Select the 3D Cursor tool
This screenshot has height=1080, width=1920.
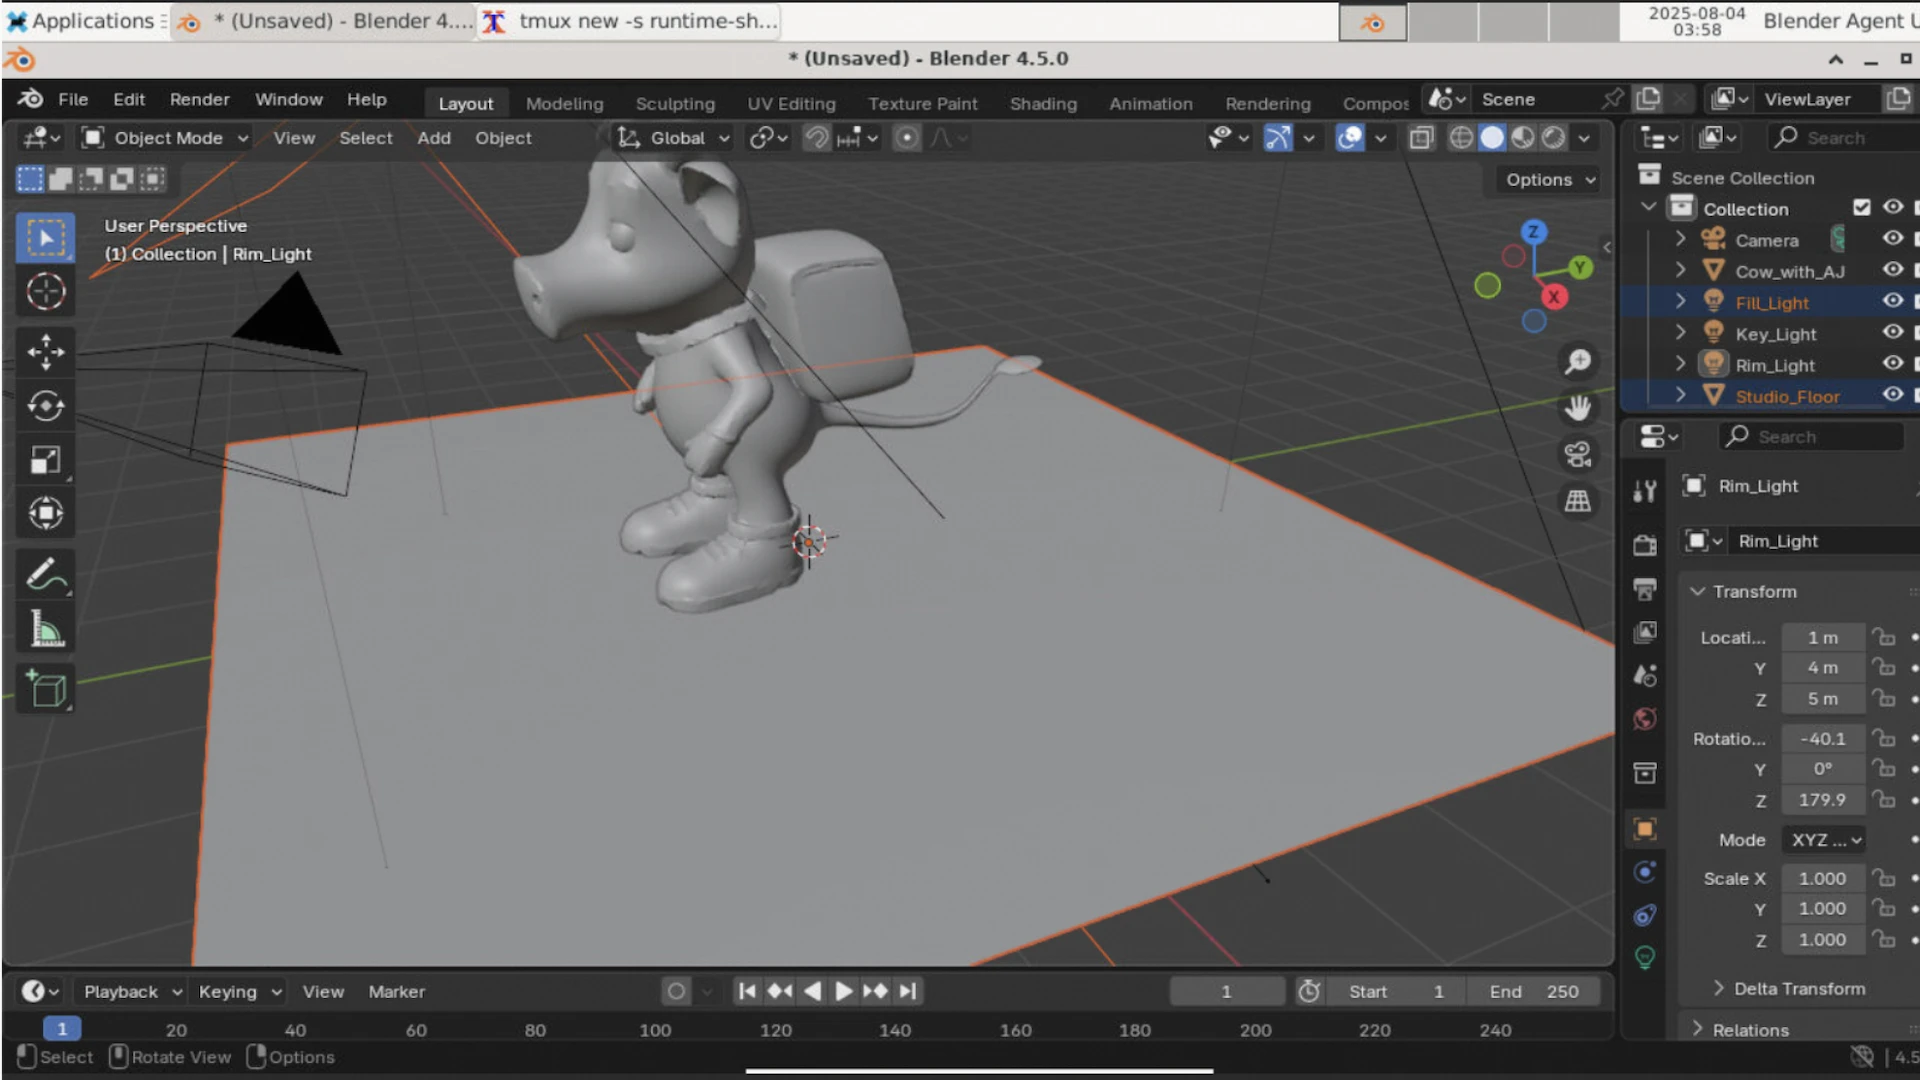pos(45,292)
